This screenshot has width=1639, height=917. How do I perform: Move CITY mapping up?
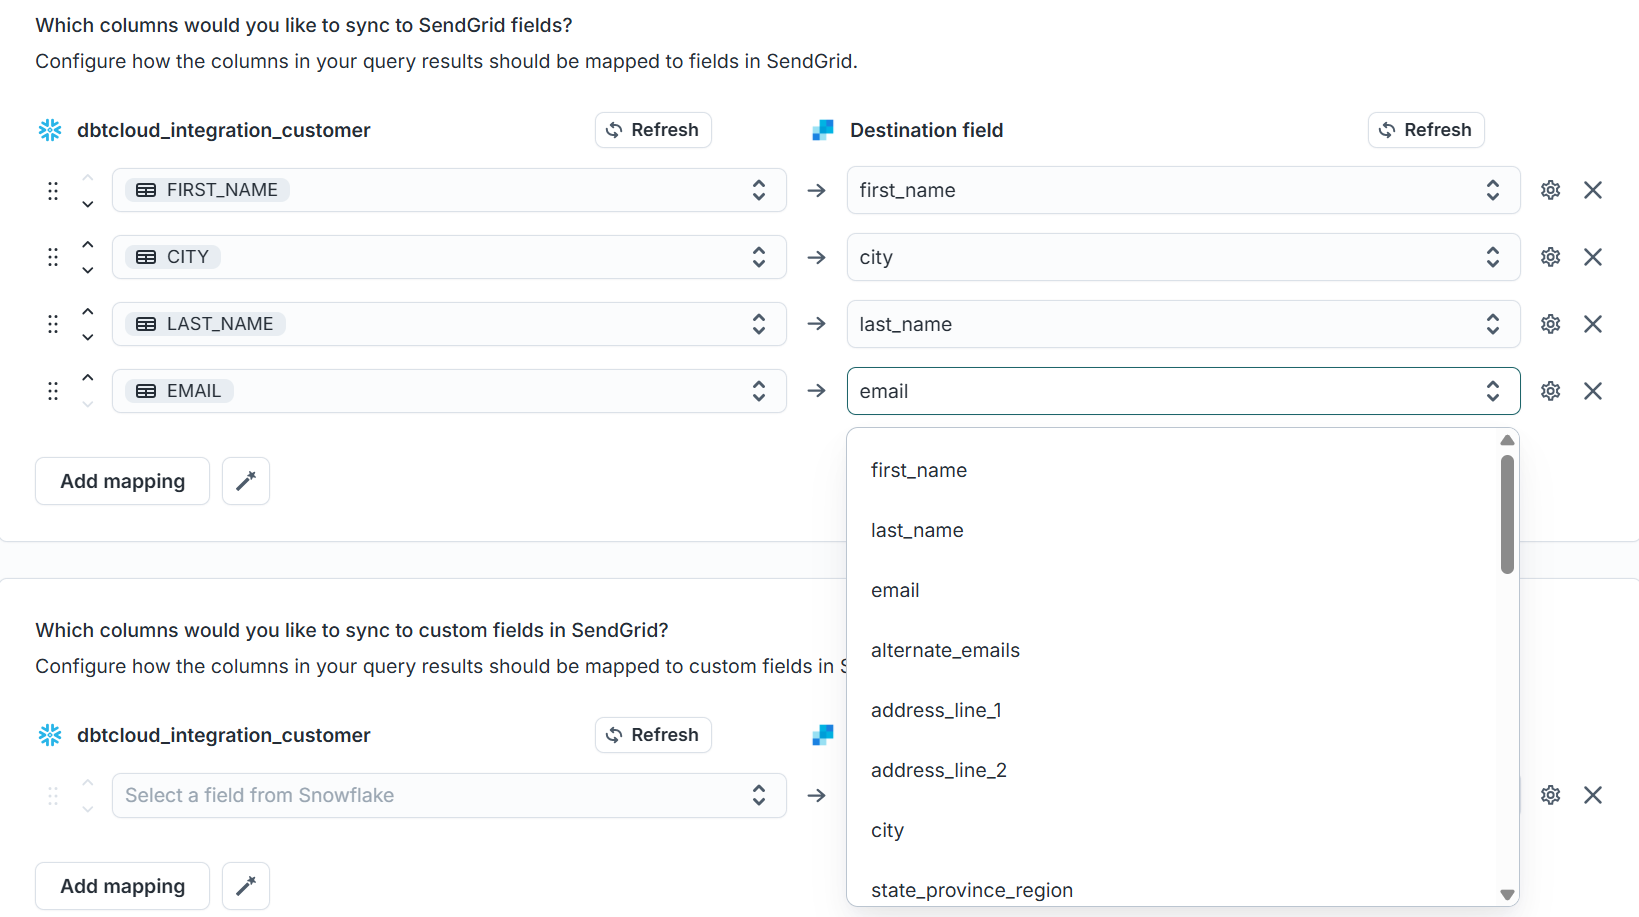click(88, 244)
